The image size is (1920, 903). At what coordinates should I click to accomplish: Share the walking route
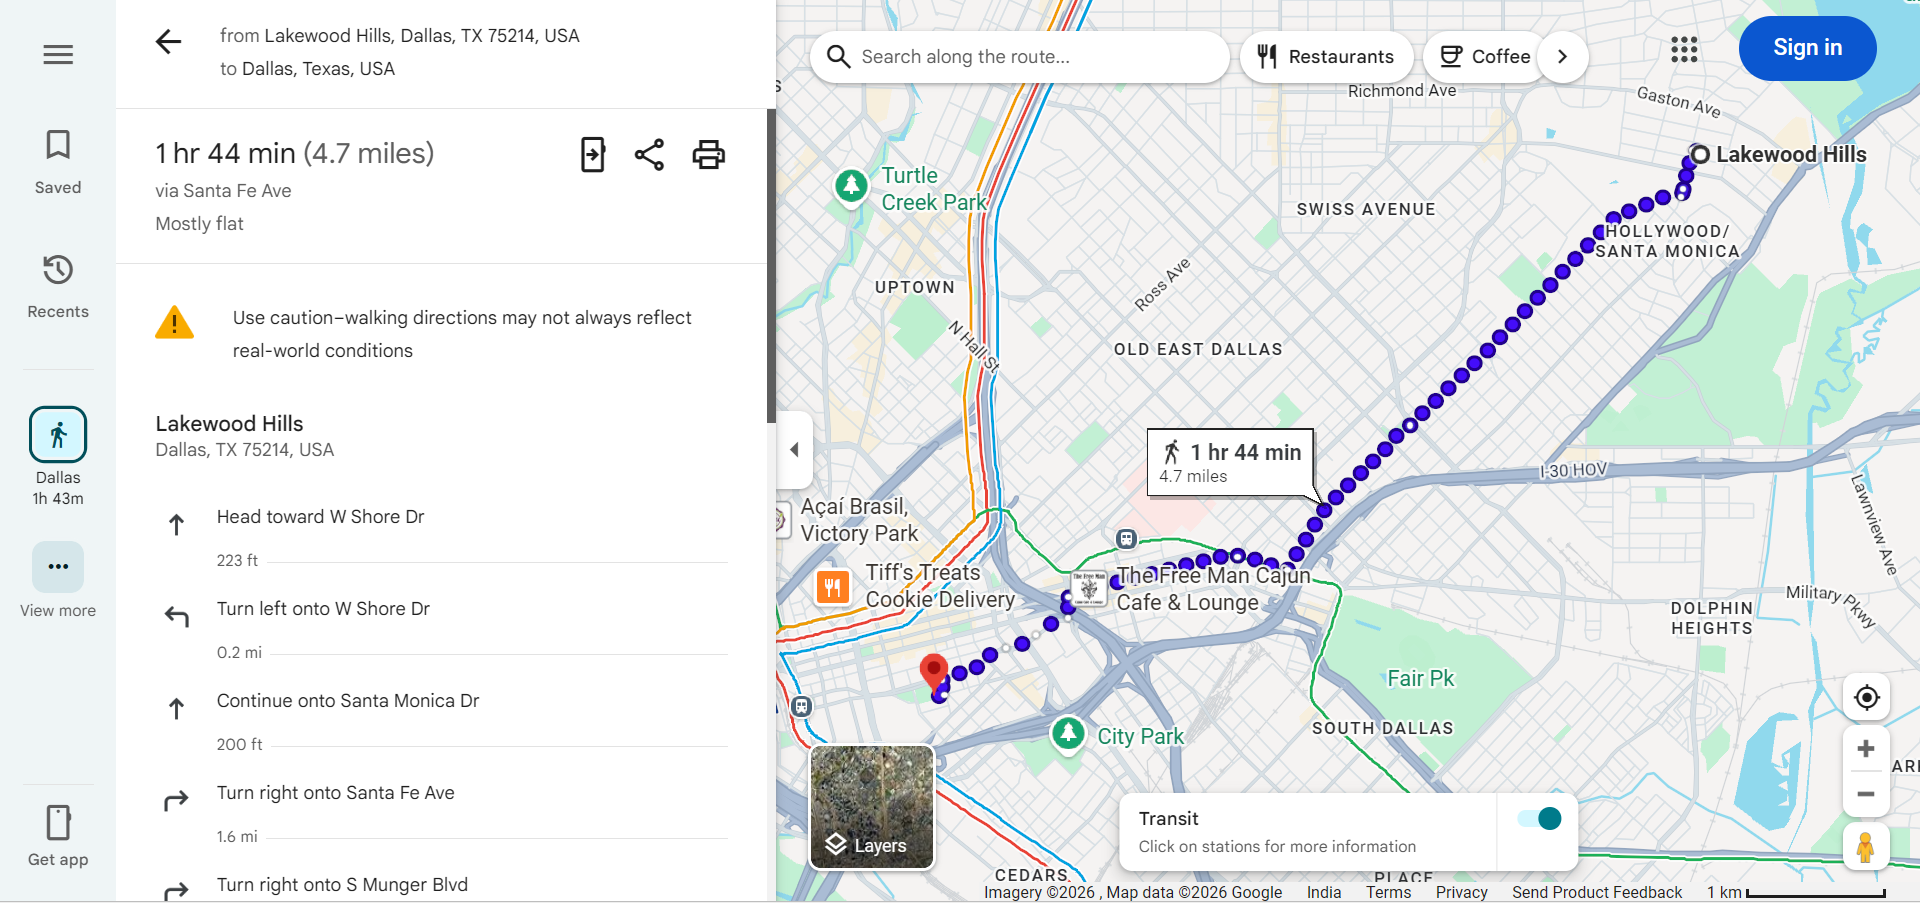point(650,154)
